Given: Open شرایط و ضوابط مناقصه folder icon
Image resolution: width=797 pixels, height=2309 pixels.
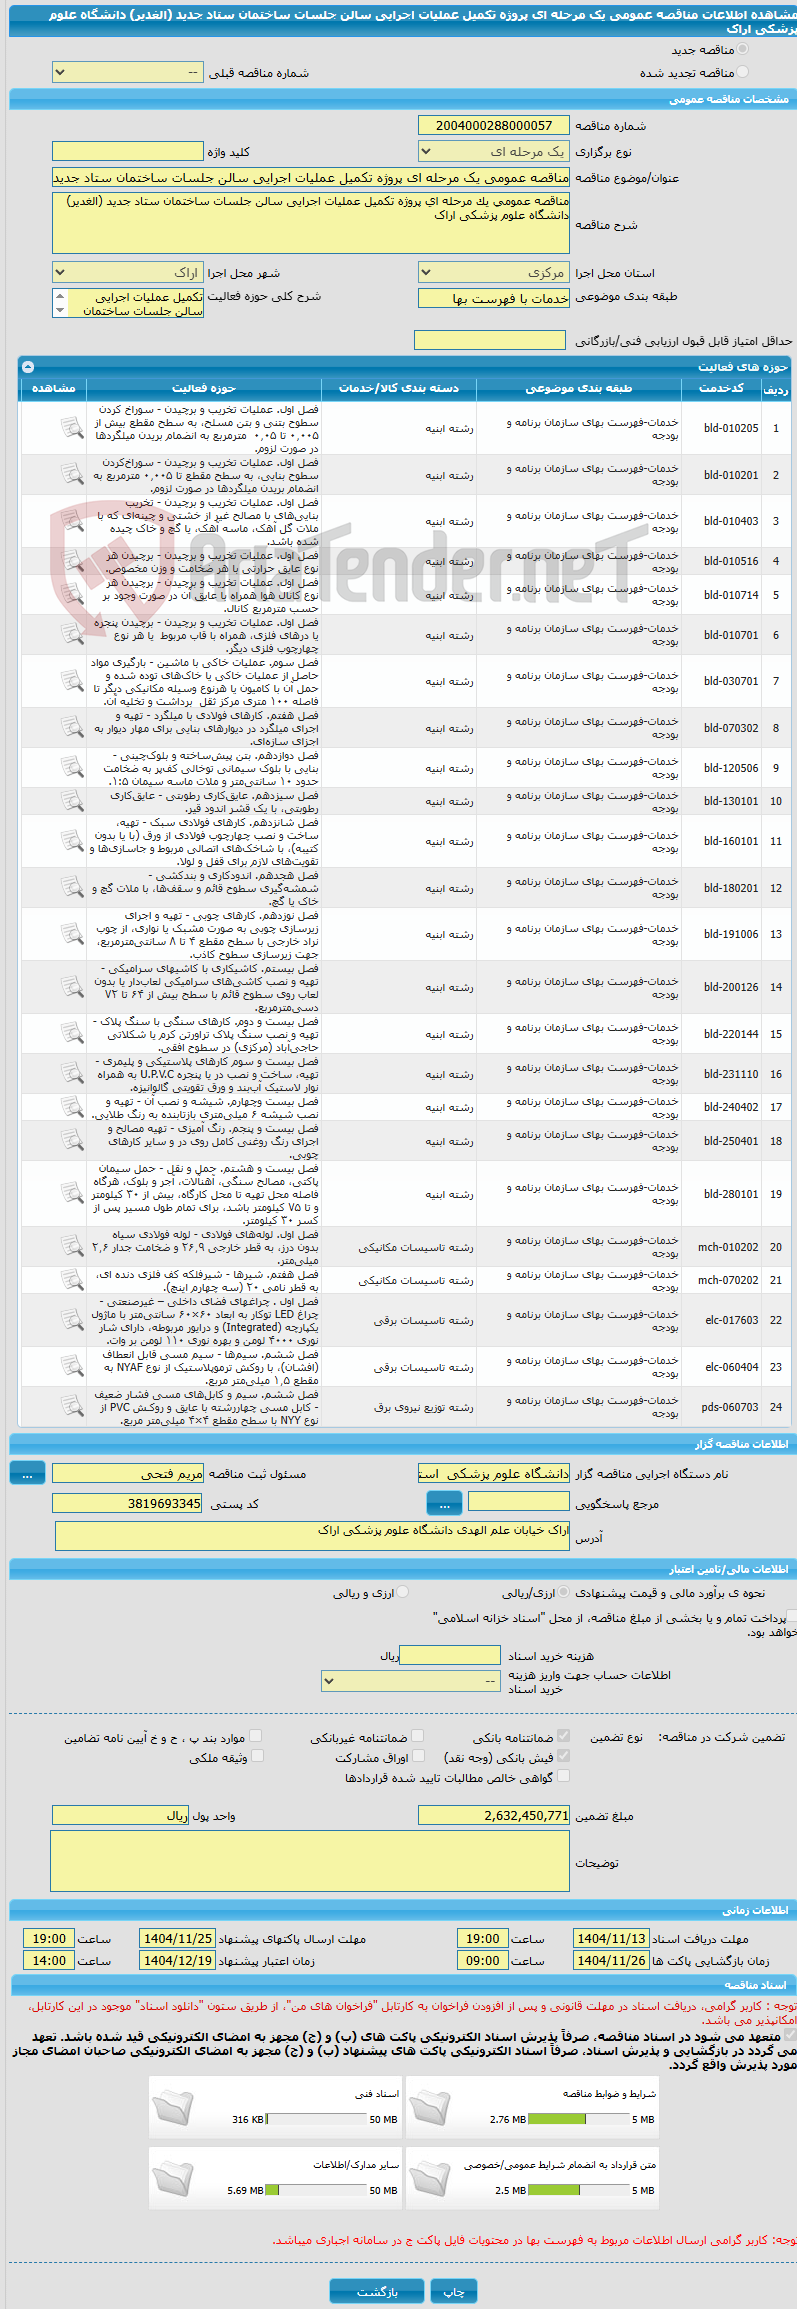Looking at the screenshot, I should (x=430, y=2107).
